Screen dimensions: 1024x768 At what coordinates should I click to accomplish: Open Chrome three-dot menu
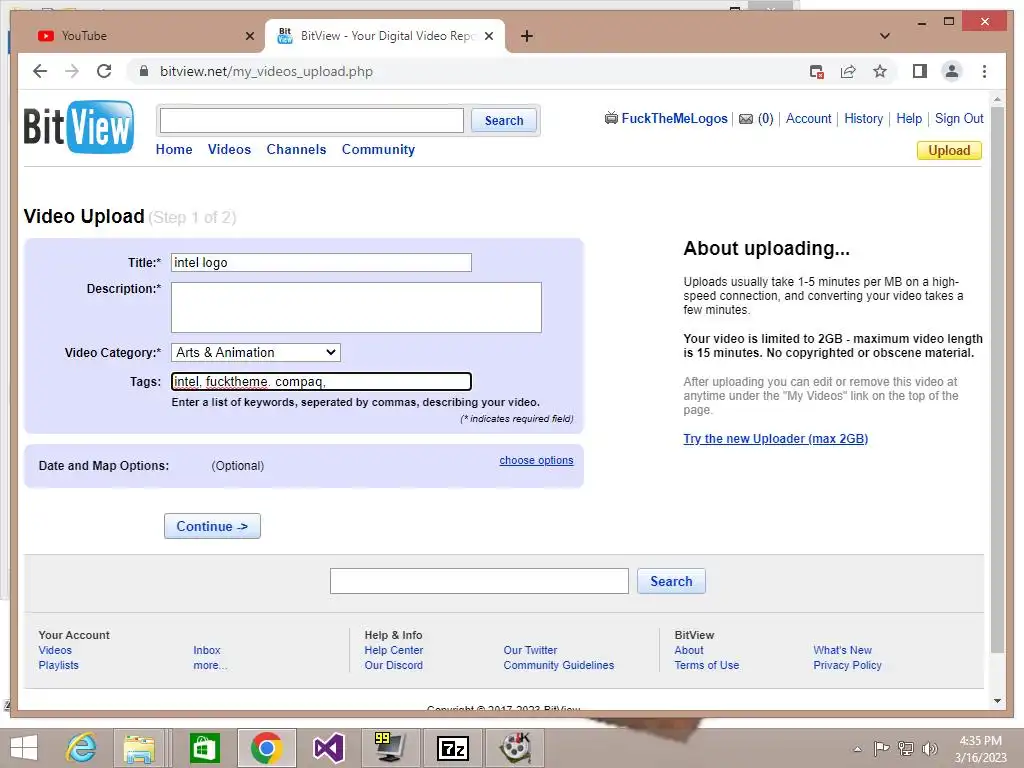984,71
